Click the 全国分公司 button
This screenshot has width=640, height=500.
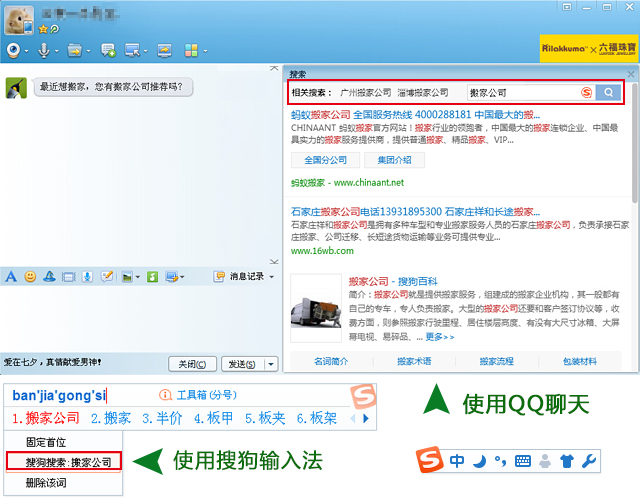[x=325, y=160]
